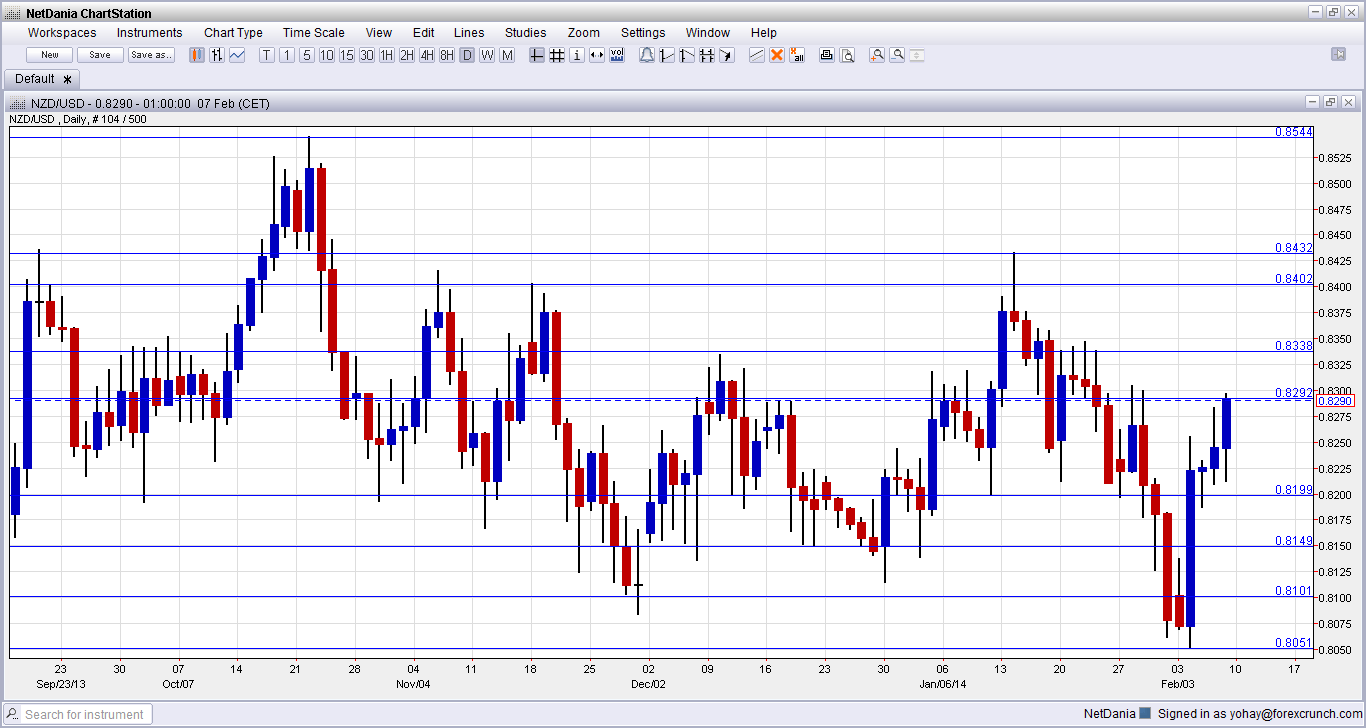This screenshot has width=1366, height=728.
Task: Click the 0.8199 price level label
Action: (x=1294, y=489)
